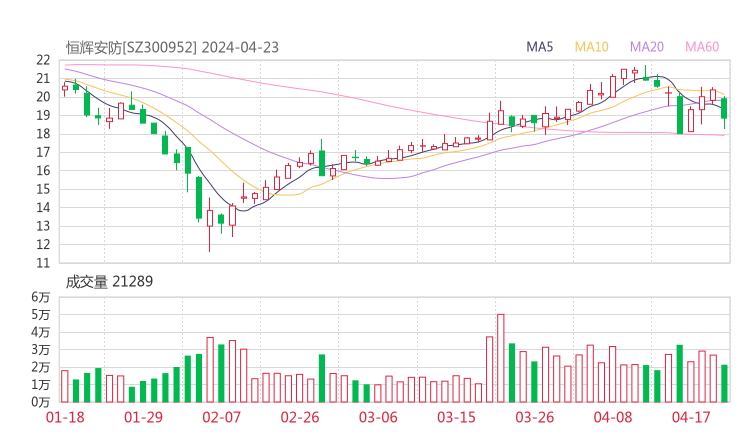
Task: Click the volume axis label 3万
Action: click(41, 350)
